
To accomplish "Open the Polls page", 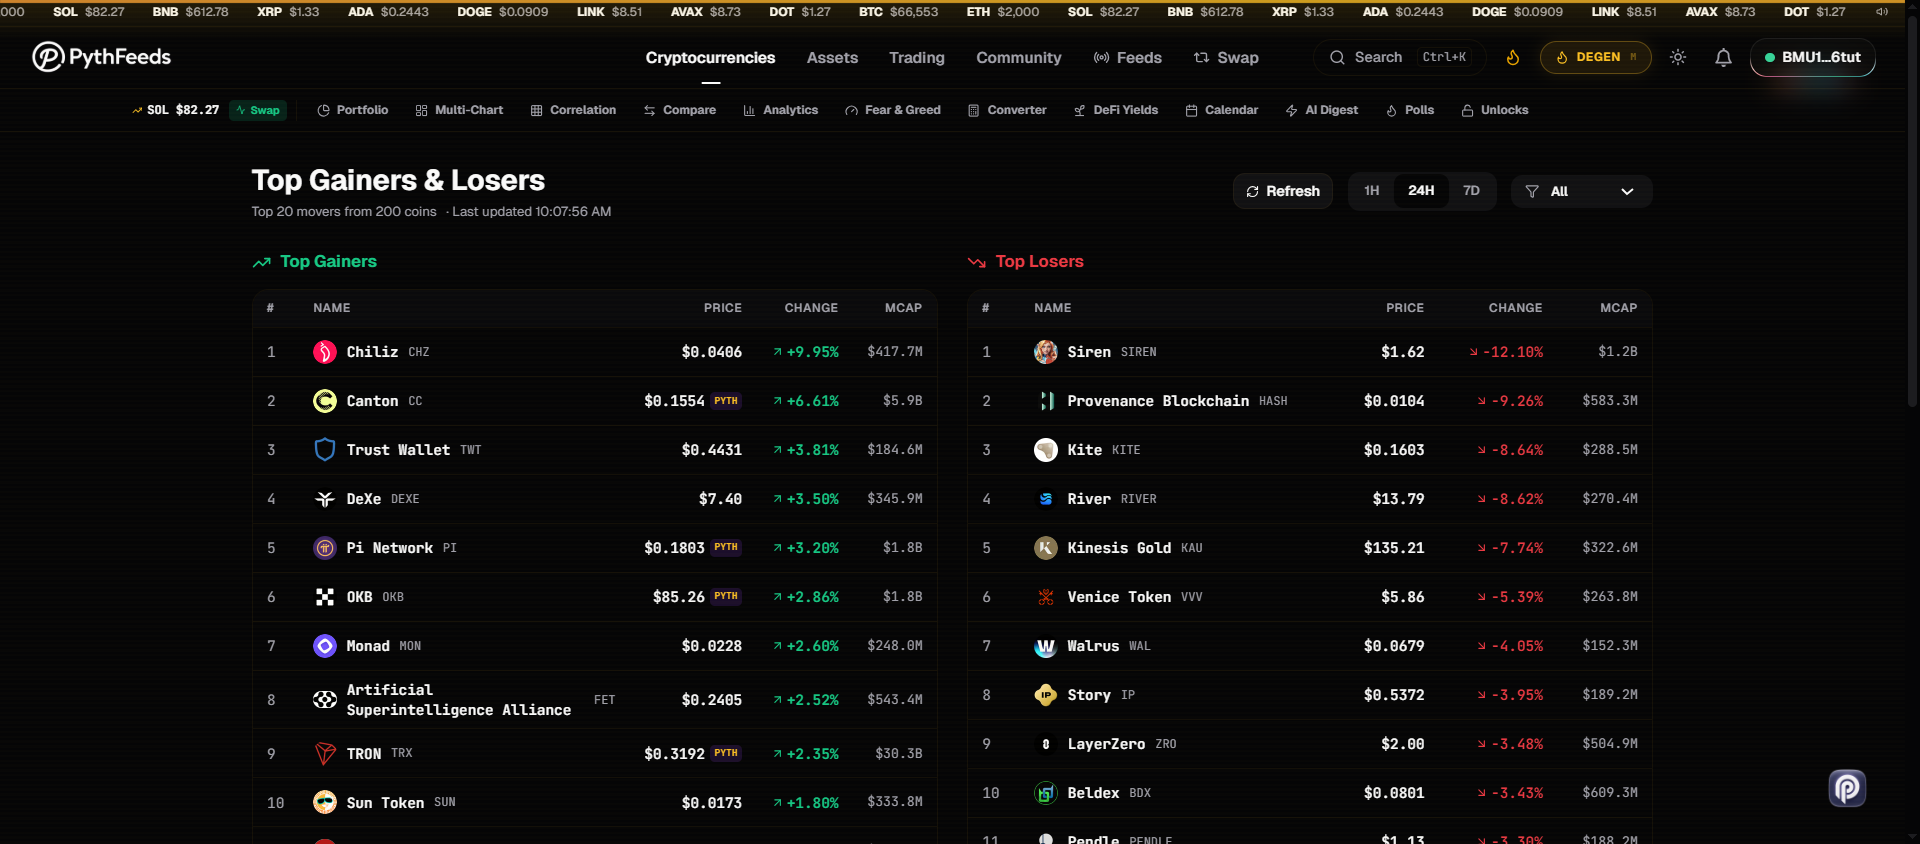I will (x=1410, y=110).
